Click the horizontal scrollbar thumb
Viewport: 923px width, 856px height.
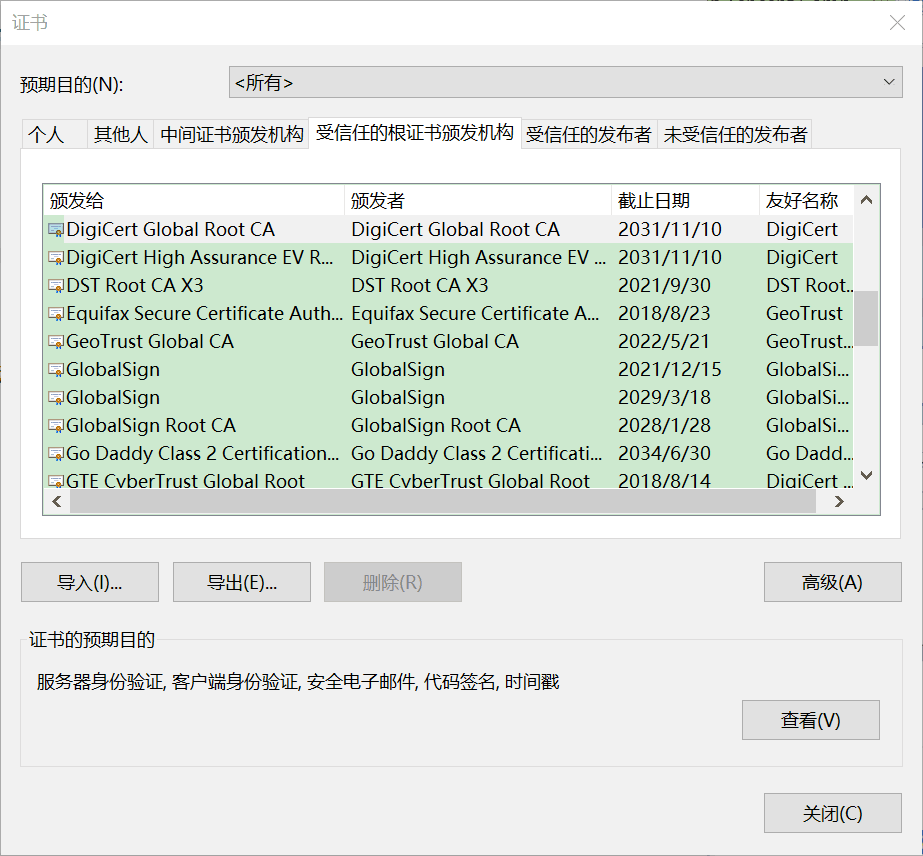coord(443,502)
